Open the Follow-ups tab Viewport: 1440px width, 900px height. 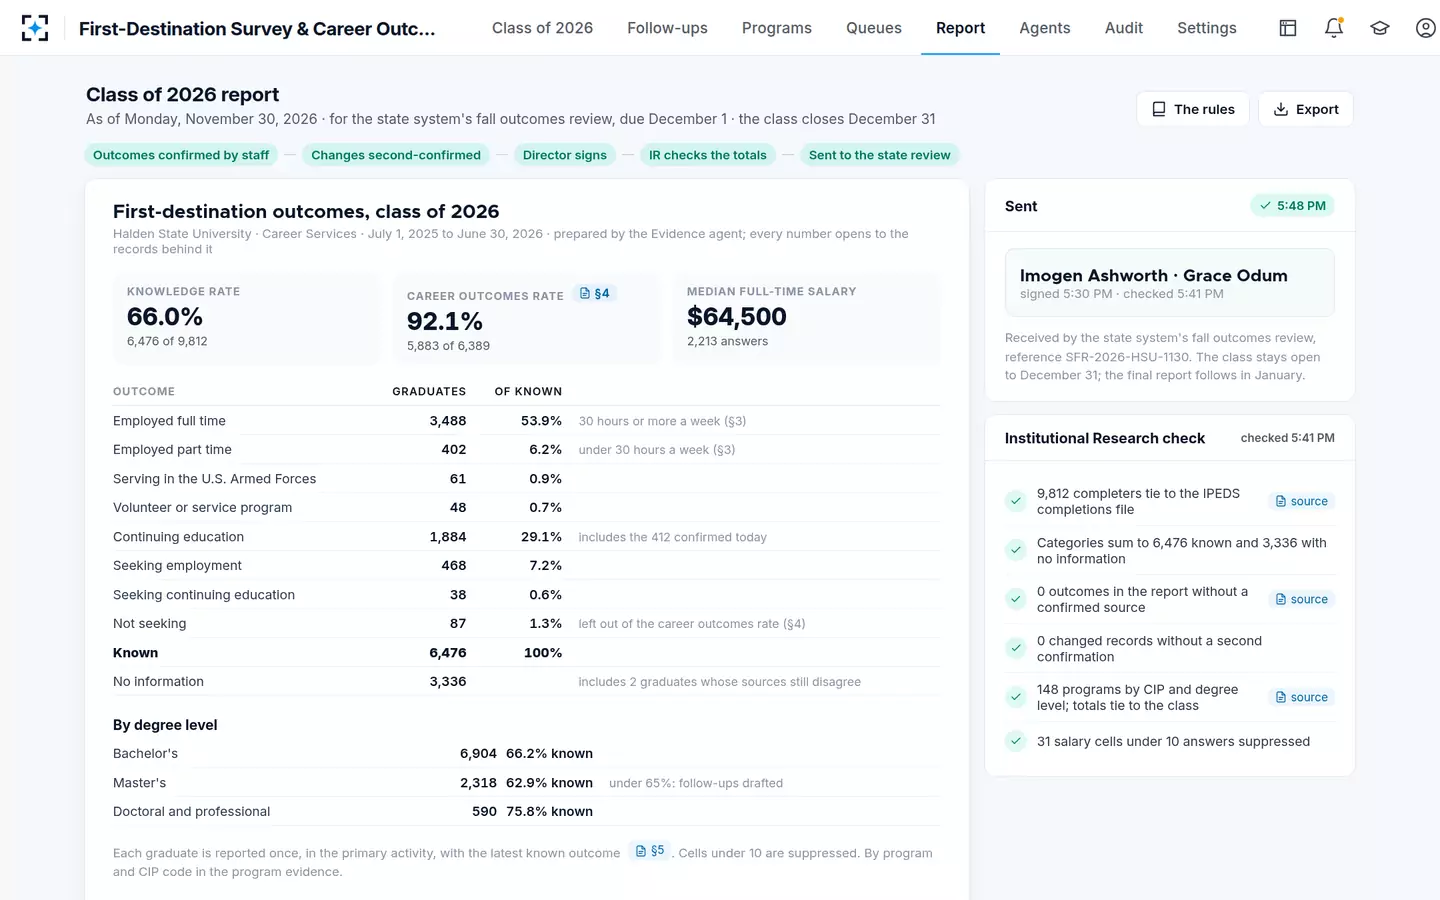[x=667, y=28]
